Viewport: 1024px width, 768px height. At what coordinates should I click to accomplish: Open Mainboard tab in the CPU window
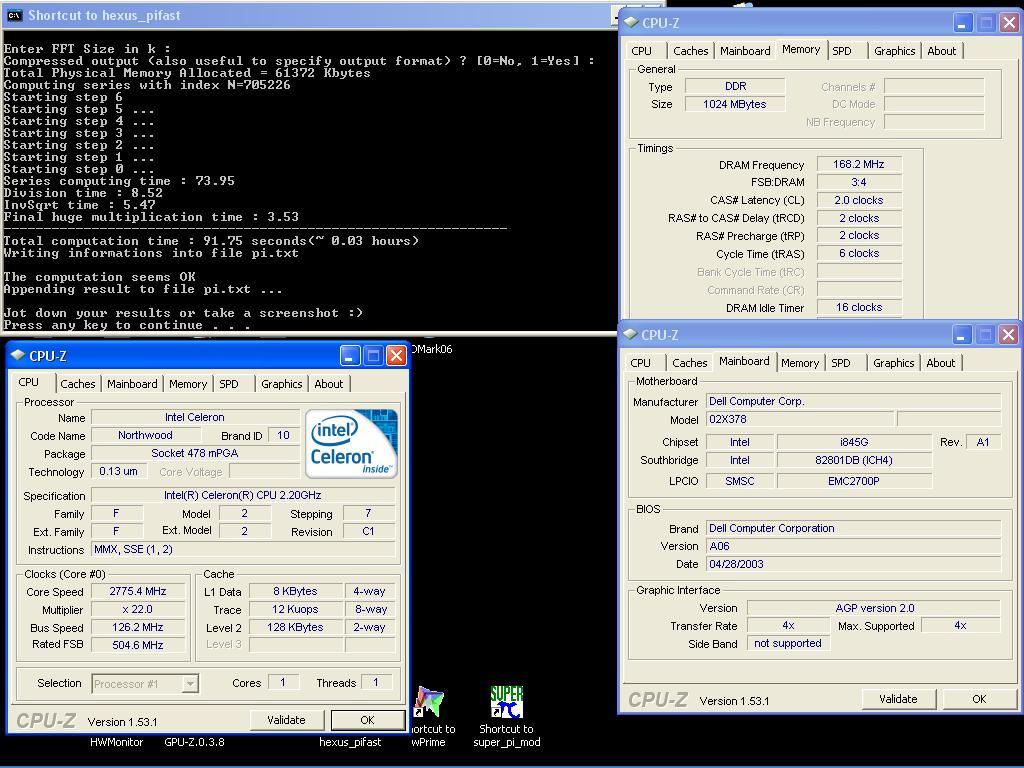coord(132,384)
